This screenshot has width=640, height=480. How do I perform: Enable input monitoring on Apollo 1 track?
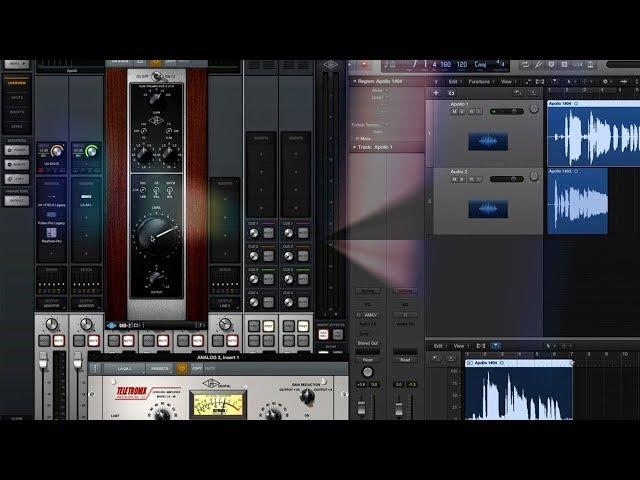coord(479,112)
